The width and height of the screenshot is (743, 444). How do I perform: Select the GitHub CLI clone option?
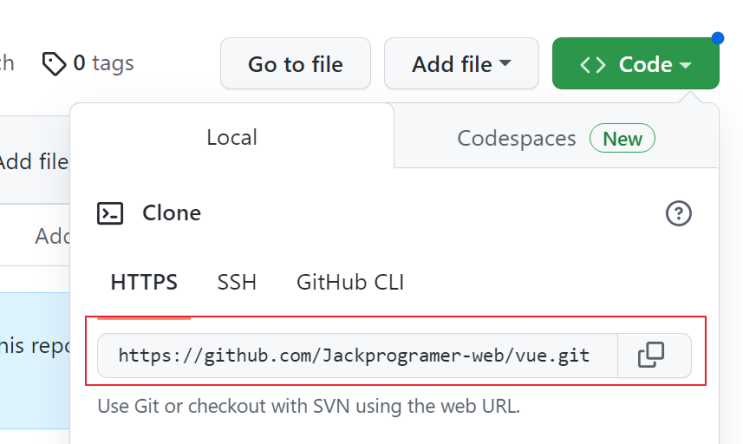(x=350, y=282)
